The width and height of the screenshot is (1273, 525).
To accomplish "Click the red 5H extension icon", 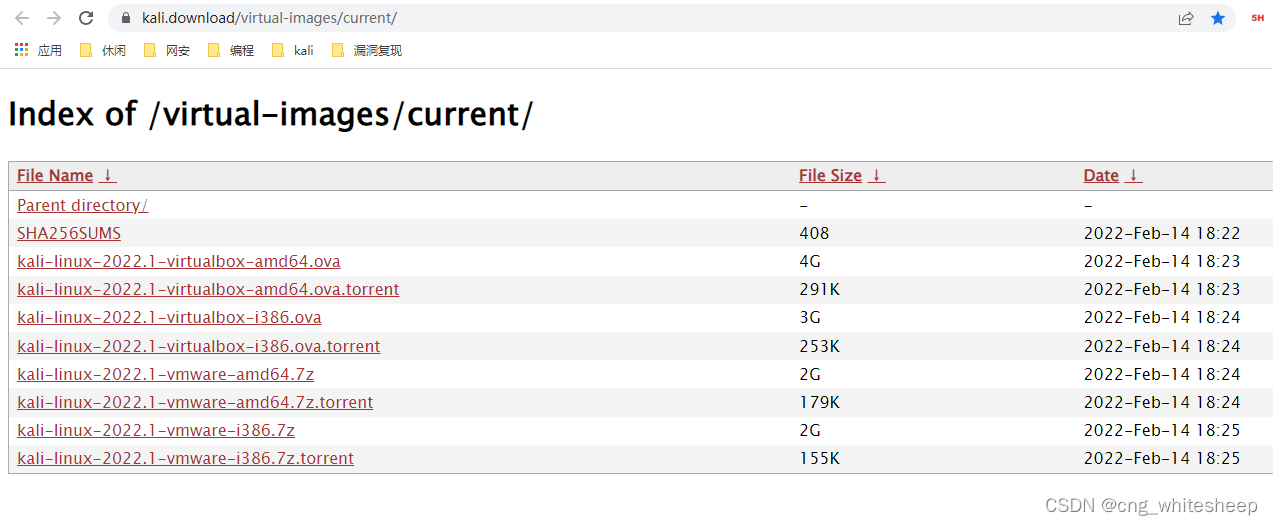I will pyautogui.click(x=1257, y=18).
